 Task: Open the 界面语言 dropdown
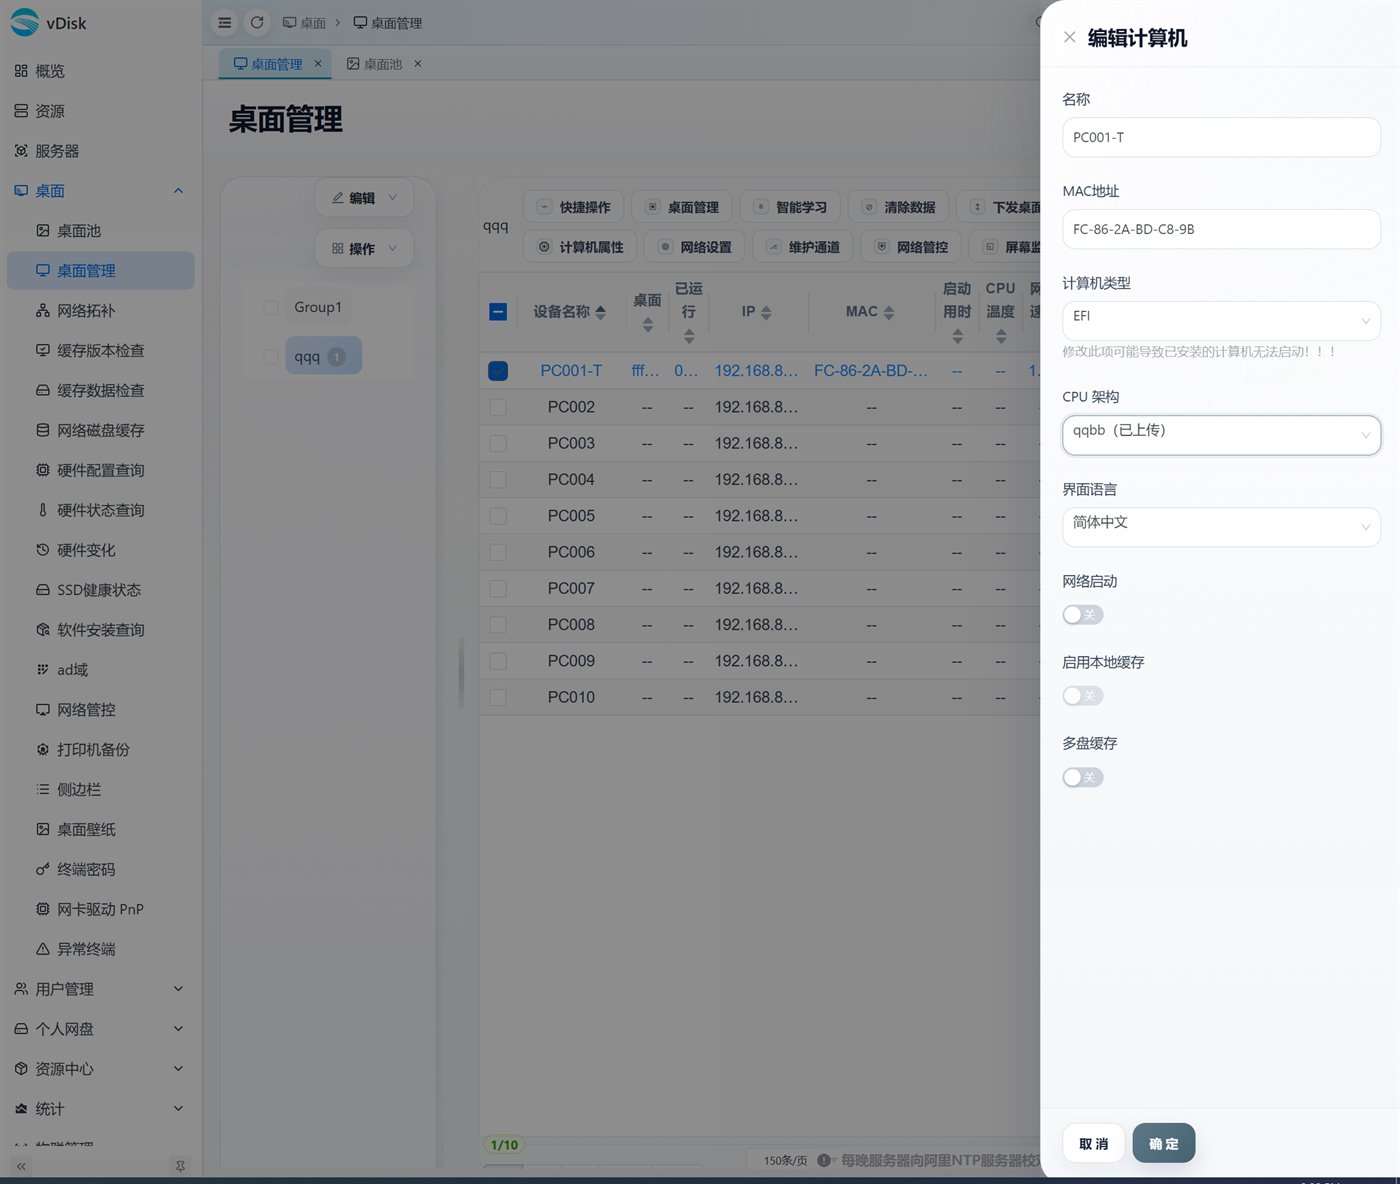pyautogui.click(x=1221, y=527)
